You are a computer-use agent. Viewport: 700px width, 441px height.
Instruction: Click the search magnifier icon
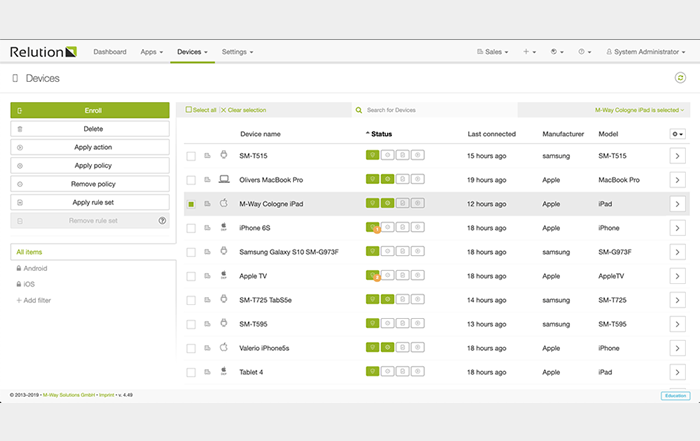pos(358,110)
